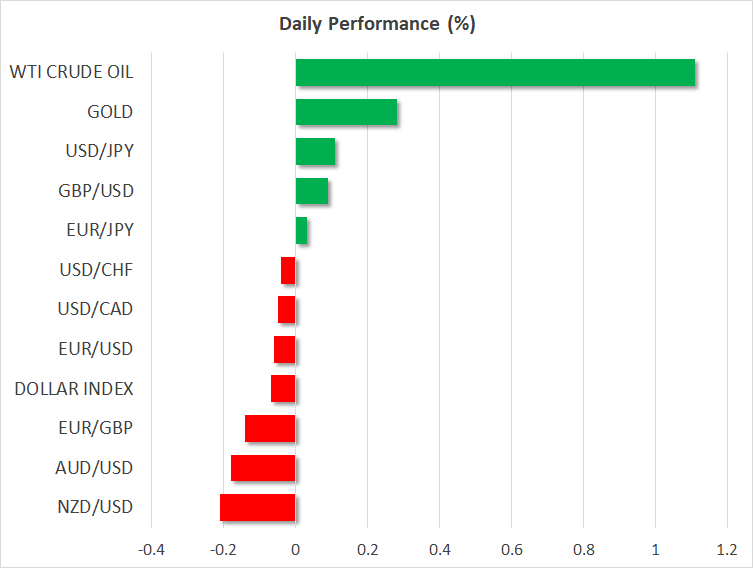Click the 0 x-axis value label

point(296,549)
